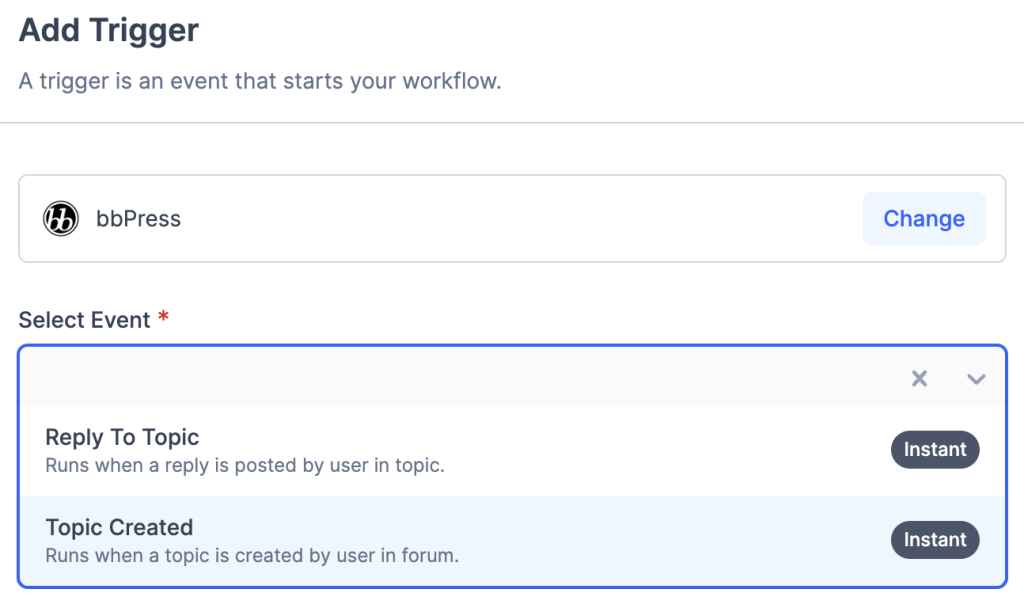The image size is (1024, 608).
Task: Click the bbPress app name text
Action: pos(138,219)
